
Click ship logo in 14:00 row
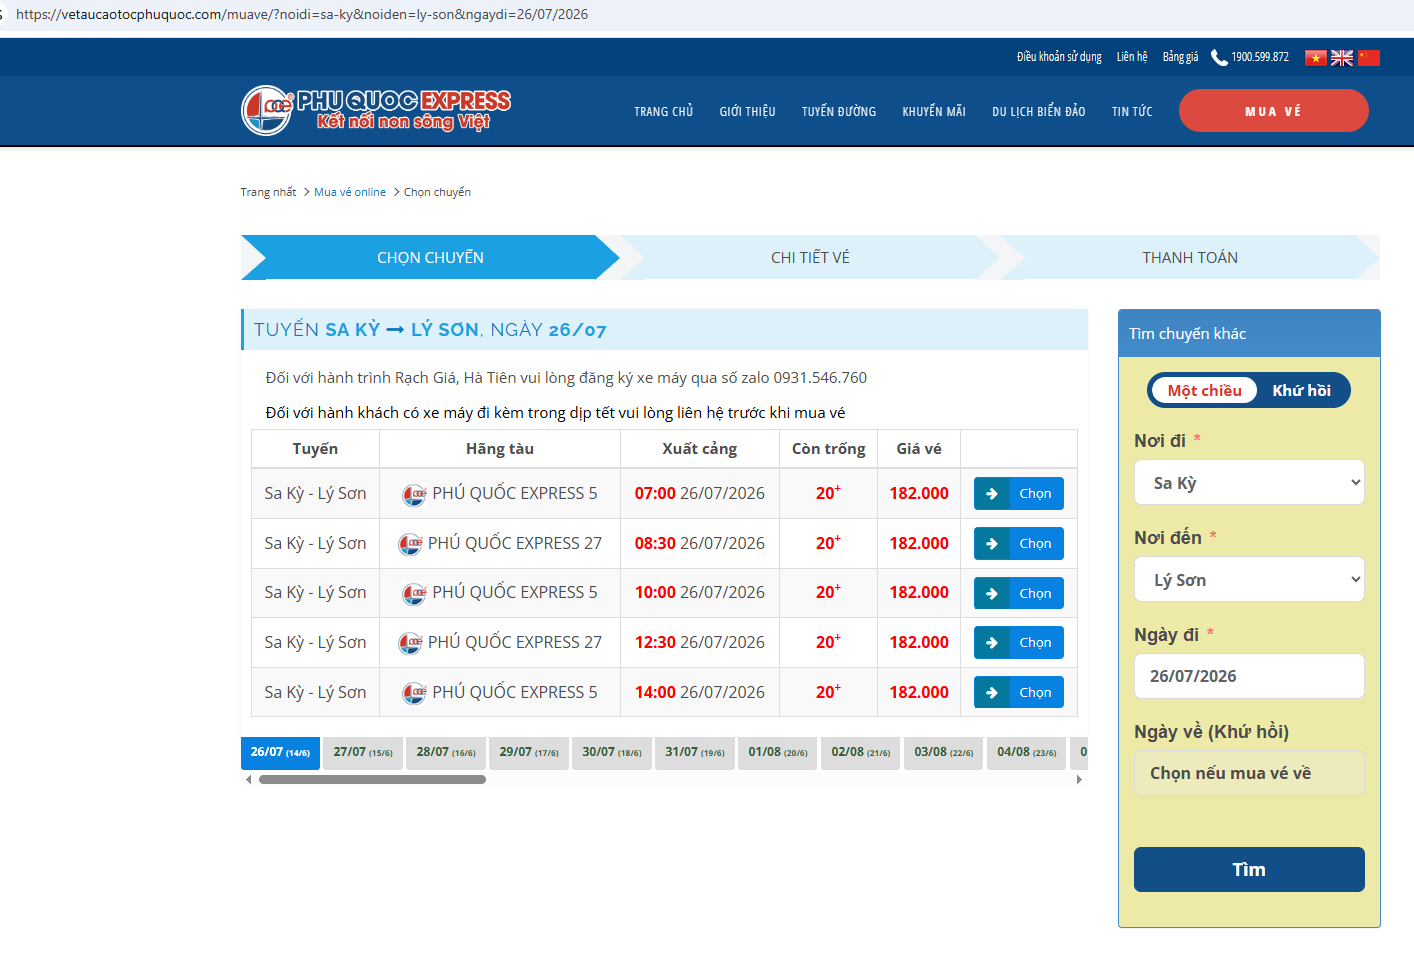click(x=414, y=693)
